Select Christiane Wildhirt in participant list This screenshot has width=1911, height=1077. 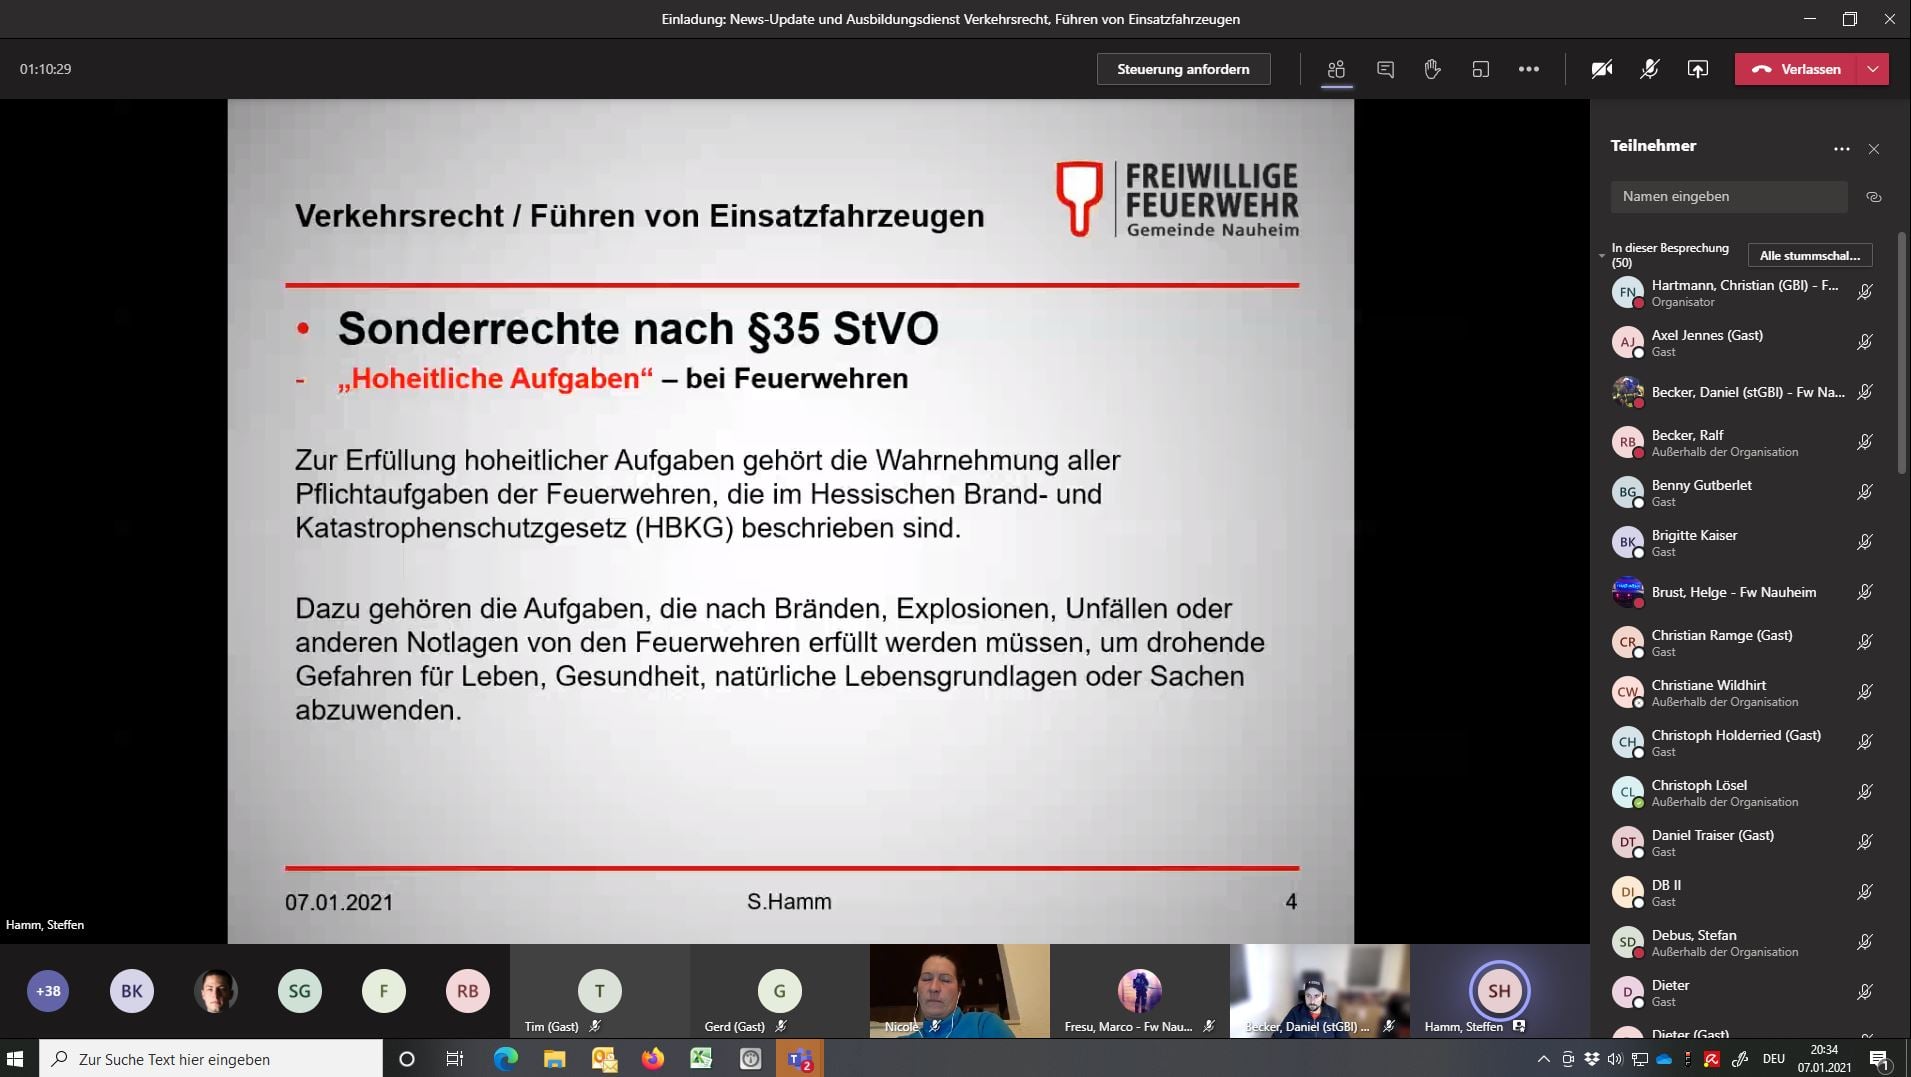[1708, 692]
